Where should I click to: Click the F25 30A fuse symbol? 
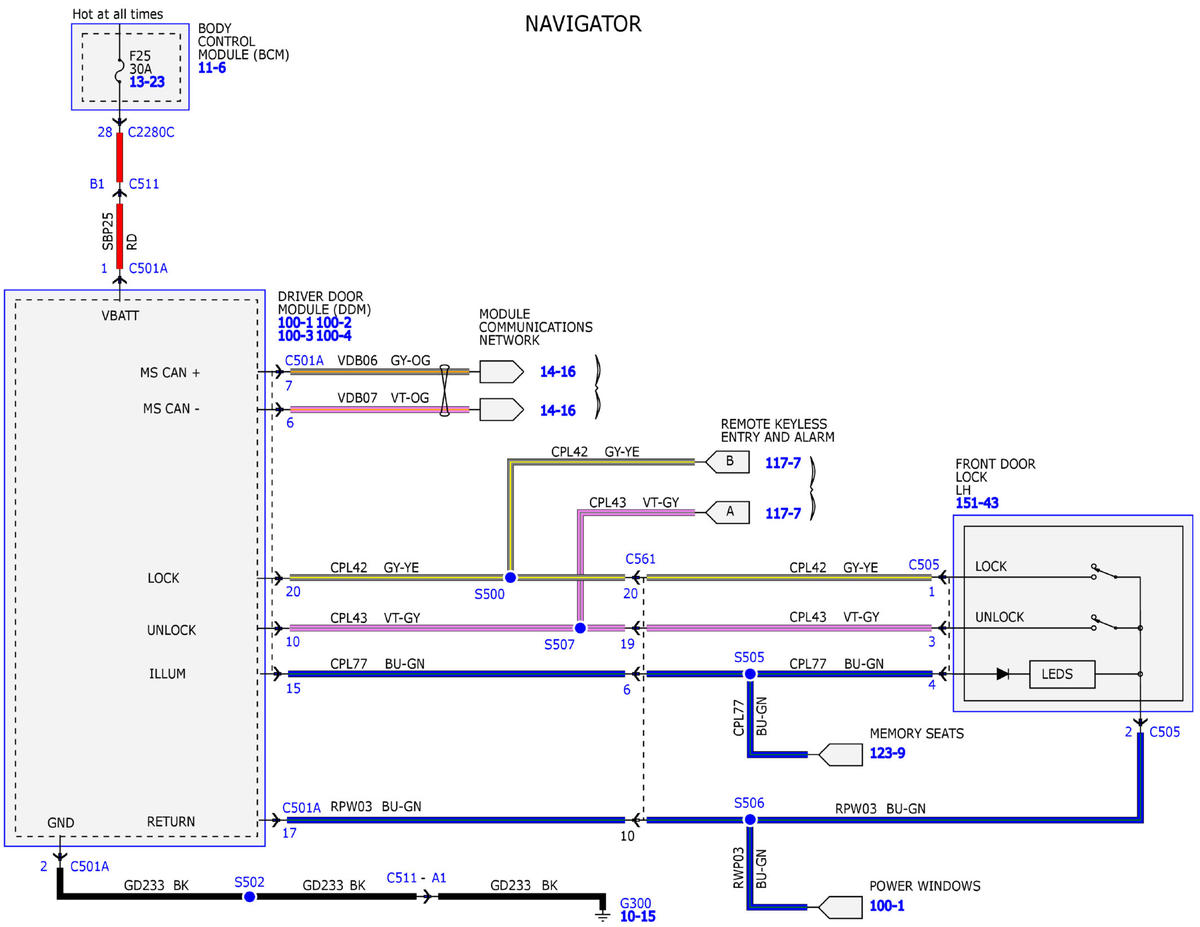[x=121, y=68]
